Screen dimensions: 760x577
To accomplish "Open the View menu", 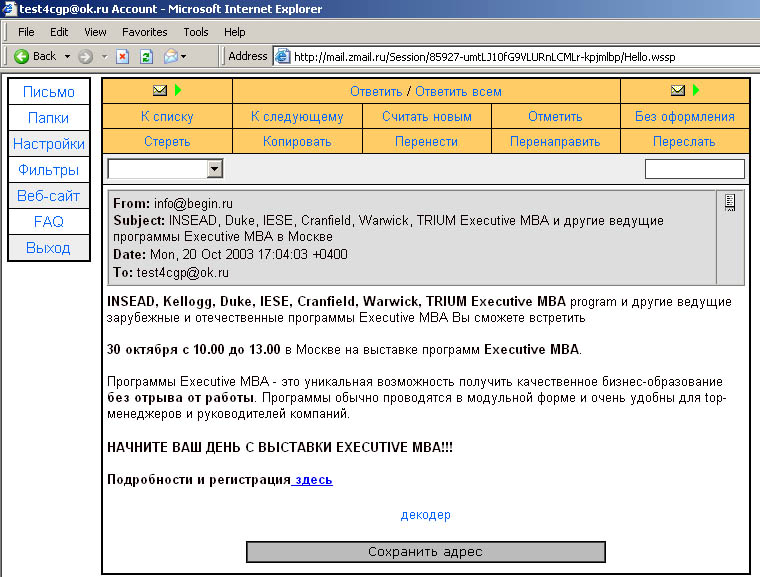I will pyautogui.click(x=95, y=32).
